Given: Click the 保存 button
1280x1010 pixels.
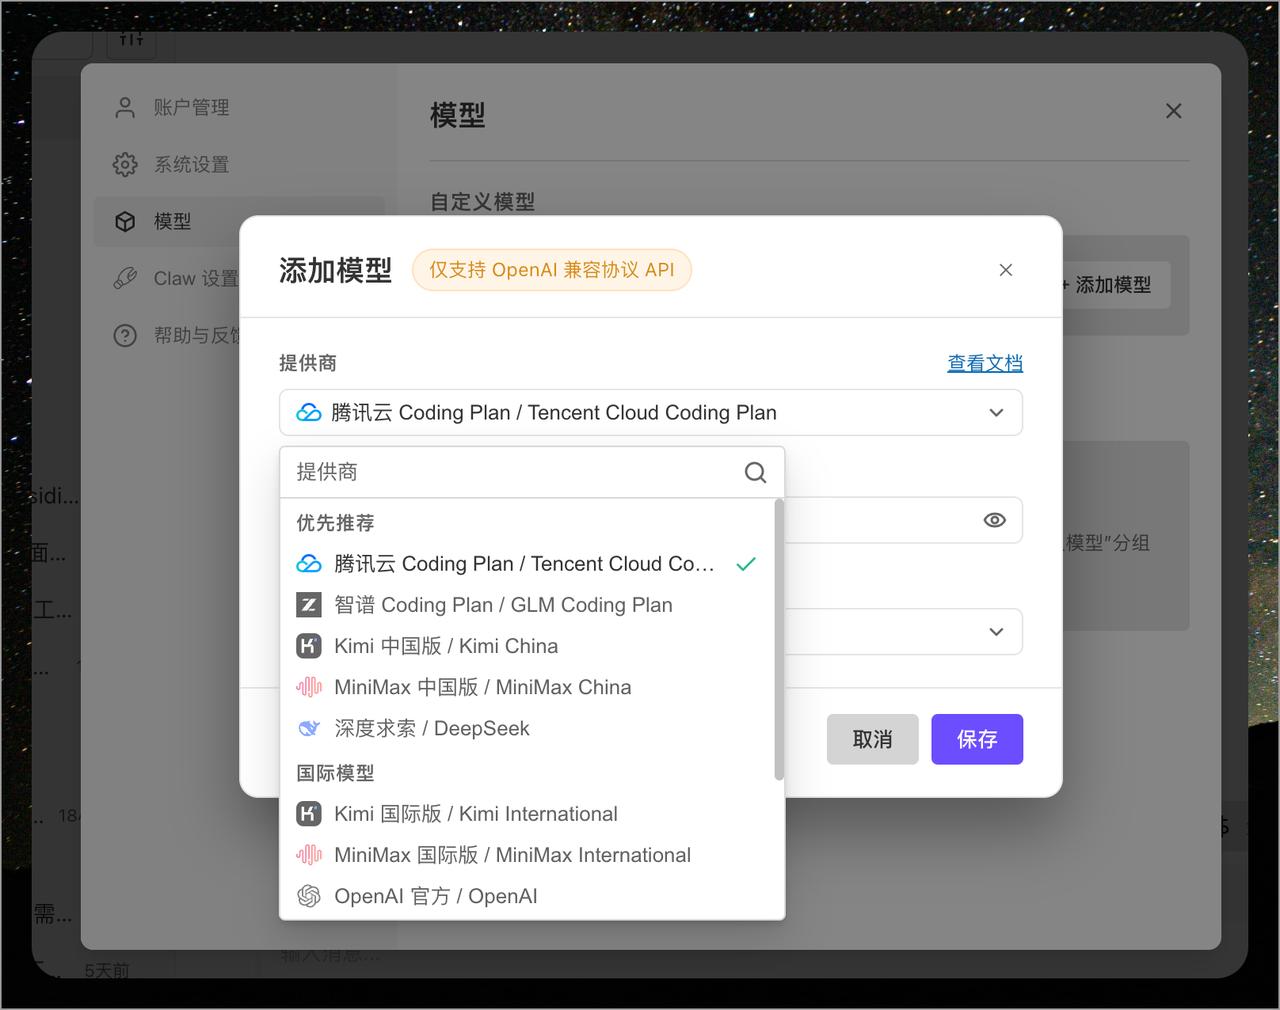Looking at the screenshot, I should [977, 739].
